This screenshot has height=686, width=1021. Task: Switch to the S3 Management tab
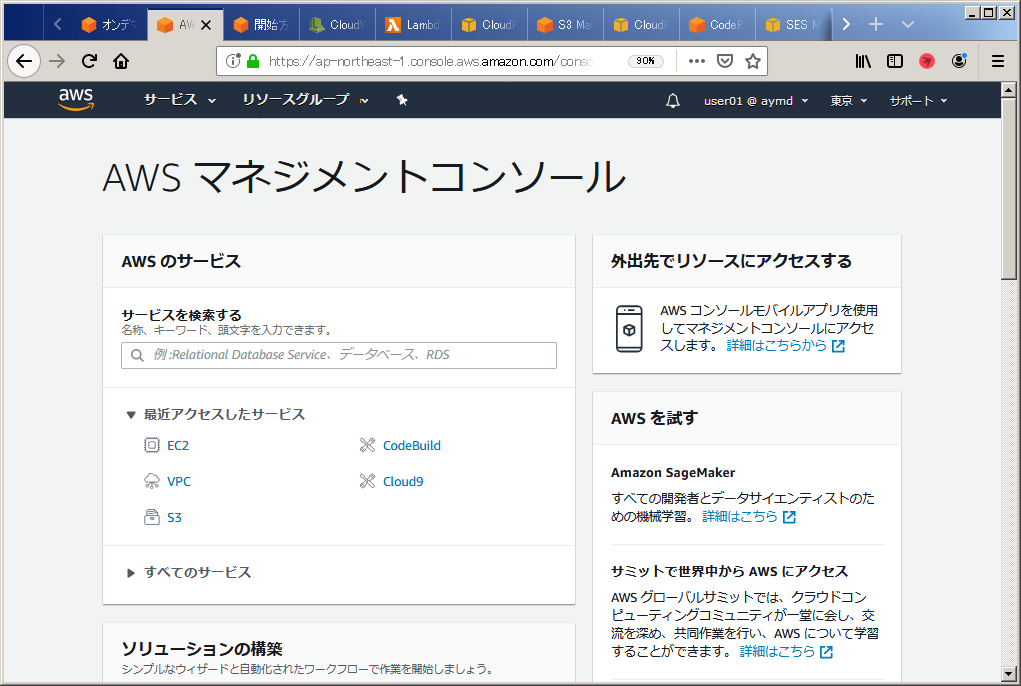(565, 25)
